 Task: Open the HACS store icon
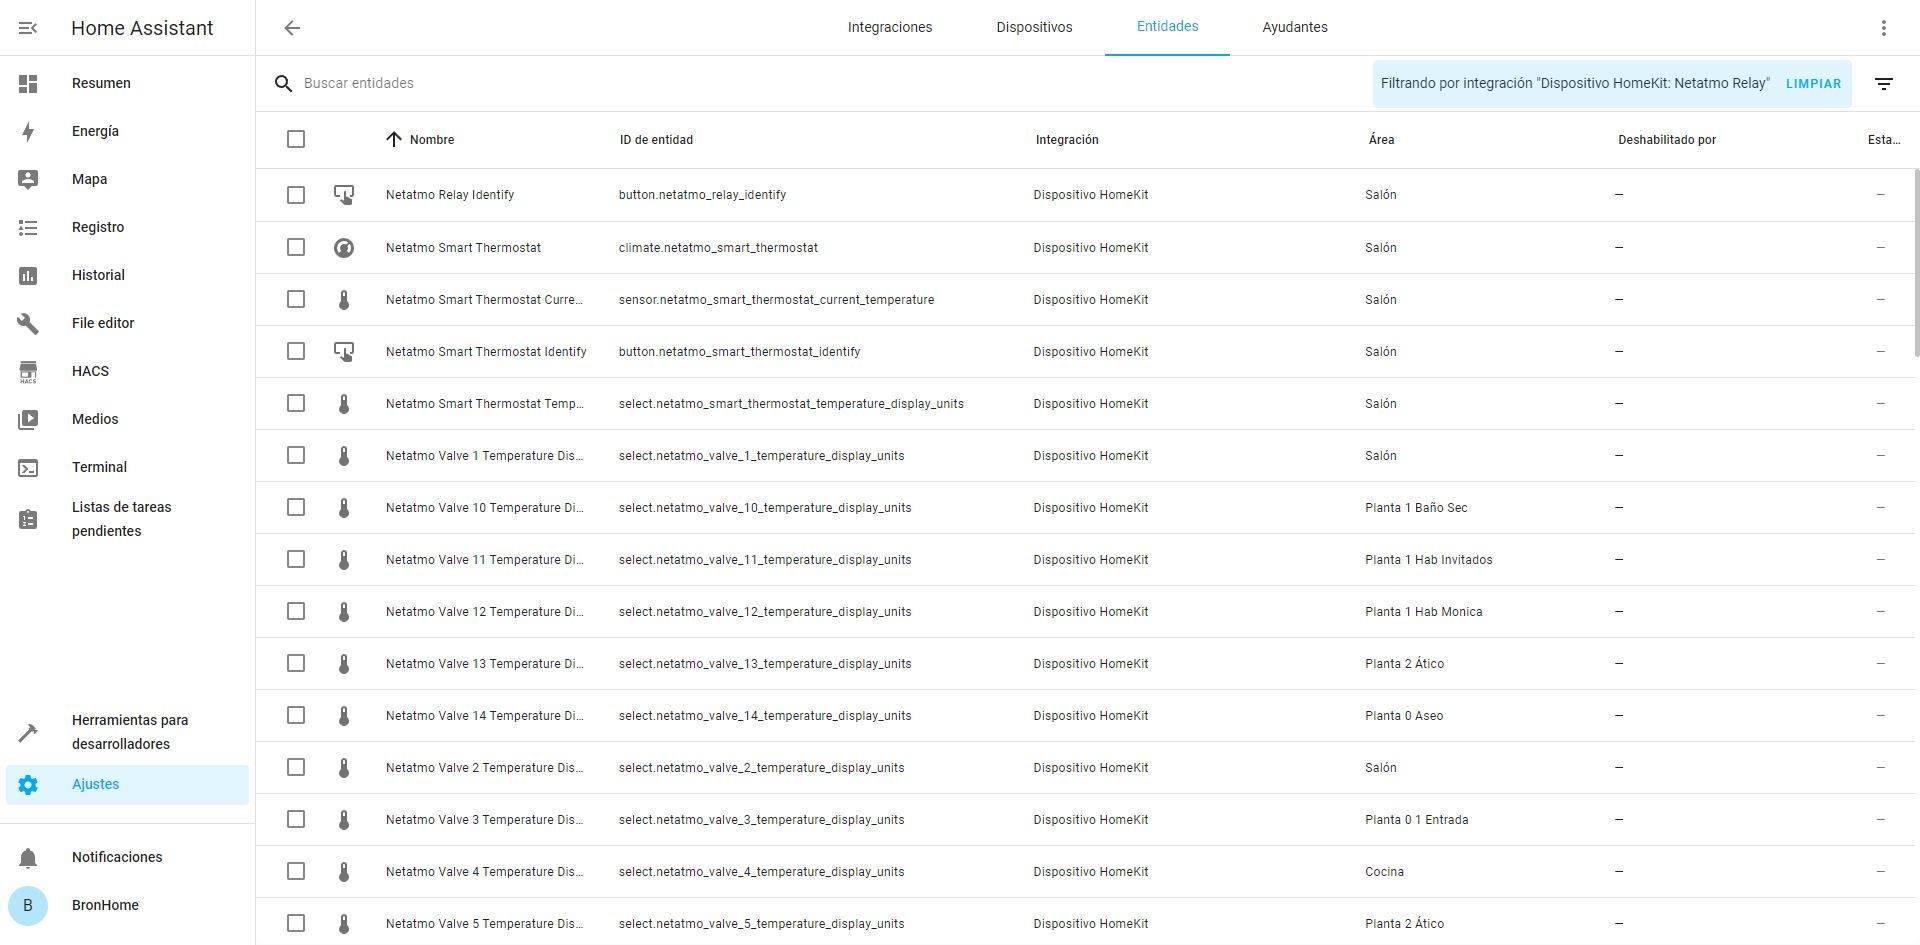28,372
